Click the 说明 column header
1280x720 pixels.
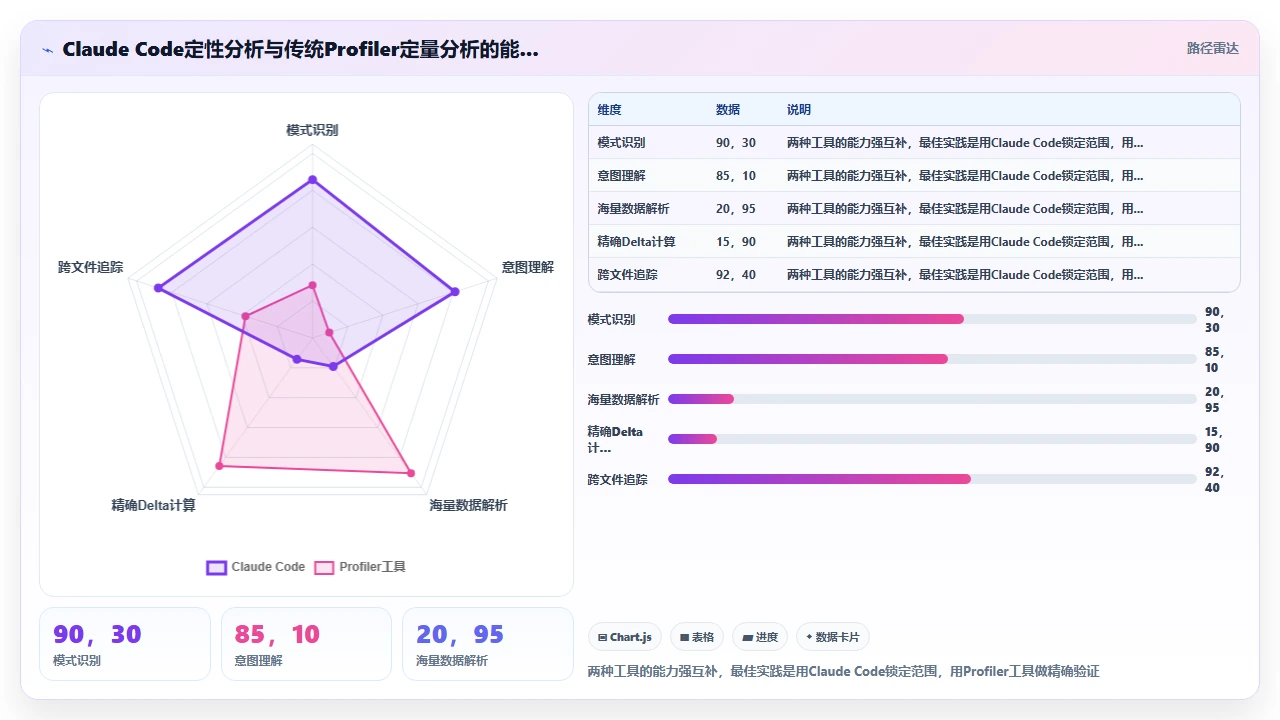click(x=799, y=110)
